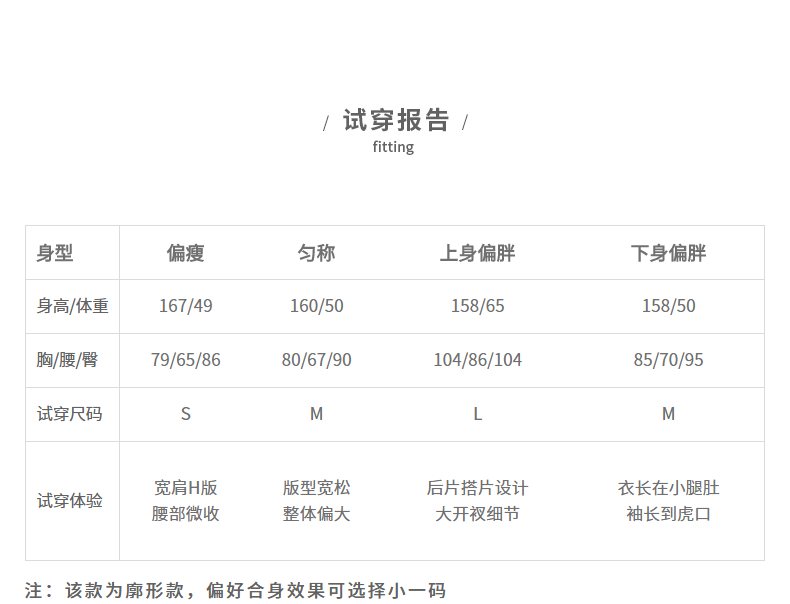Select the 身型 row header

pos(55,253)
